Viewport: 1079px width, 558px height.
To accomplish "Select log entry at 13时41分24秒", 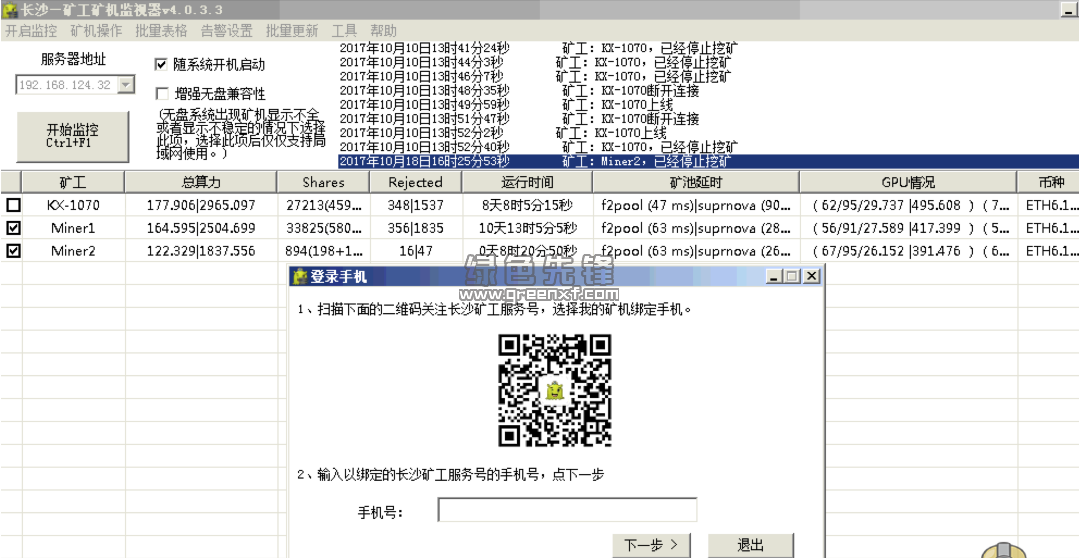I will 708,49.
